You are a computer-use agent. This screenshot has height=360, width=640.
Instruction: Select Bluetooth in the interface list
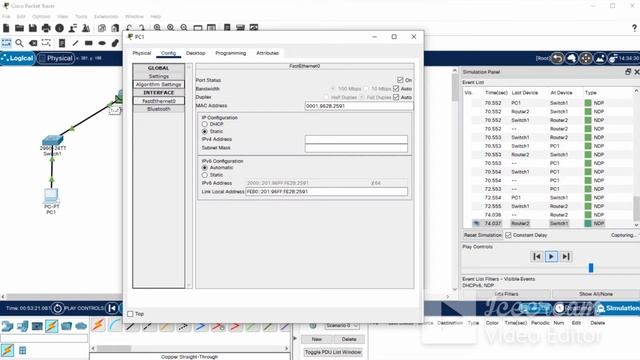(x=158, y=109)
